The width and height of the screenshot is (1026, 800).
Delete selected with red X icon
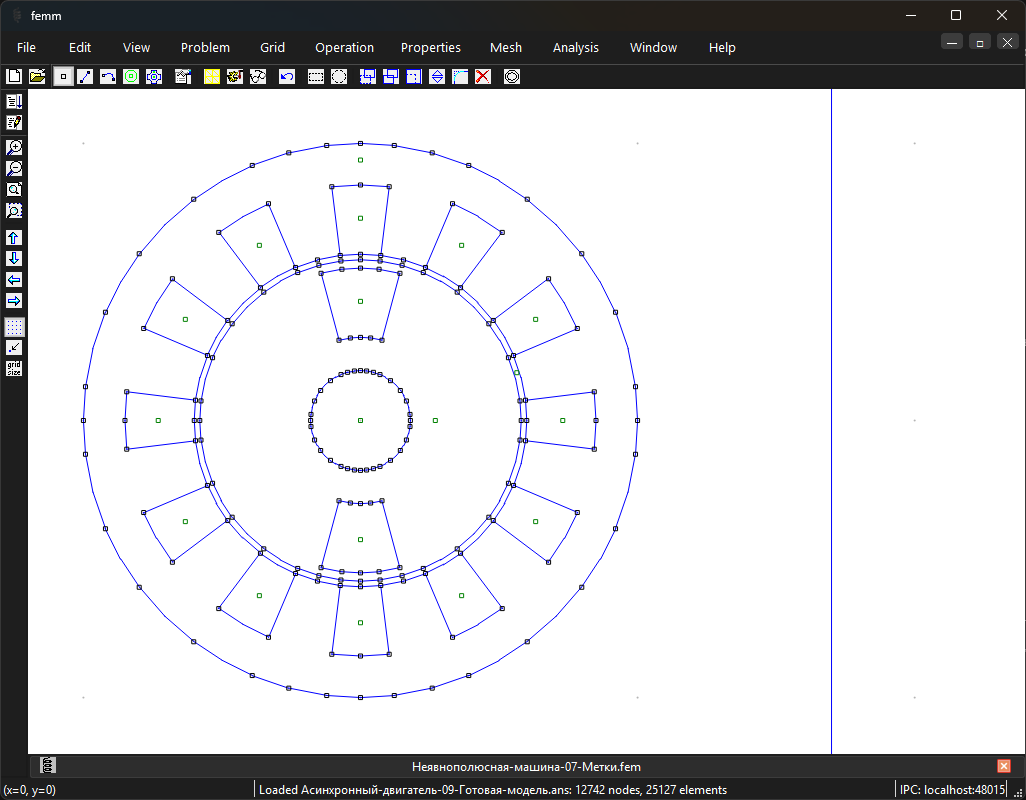click(483, 77)
